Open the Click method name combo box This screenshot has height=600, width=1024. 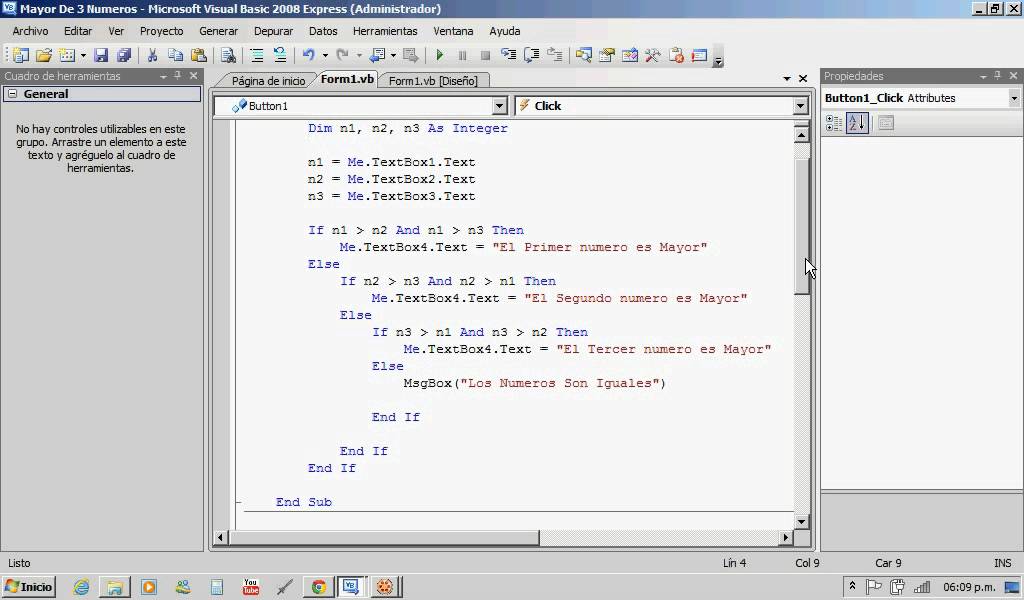(x=662, y=106)
